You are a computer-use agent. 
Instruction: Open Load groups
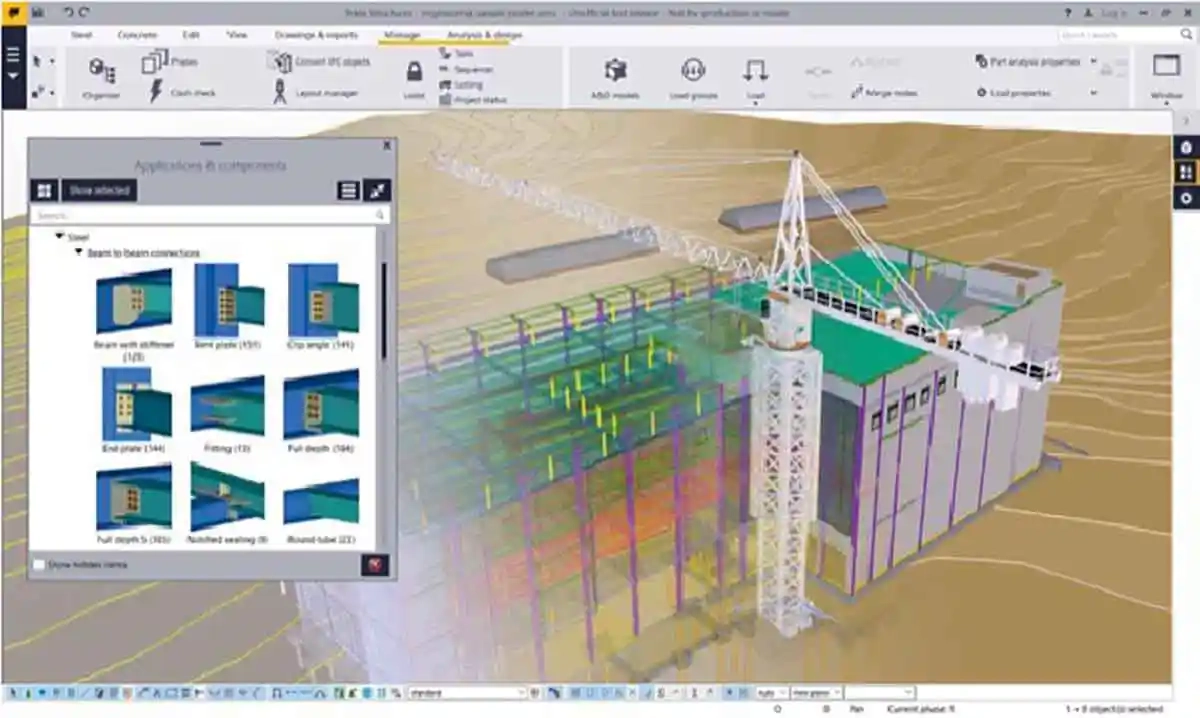pos(693,78)
